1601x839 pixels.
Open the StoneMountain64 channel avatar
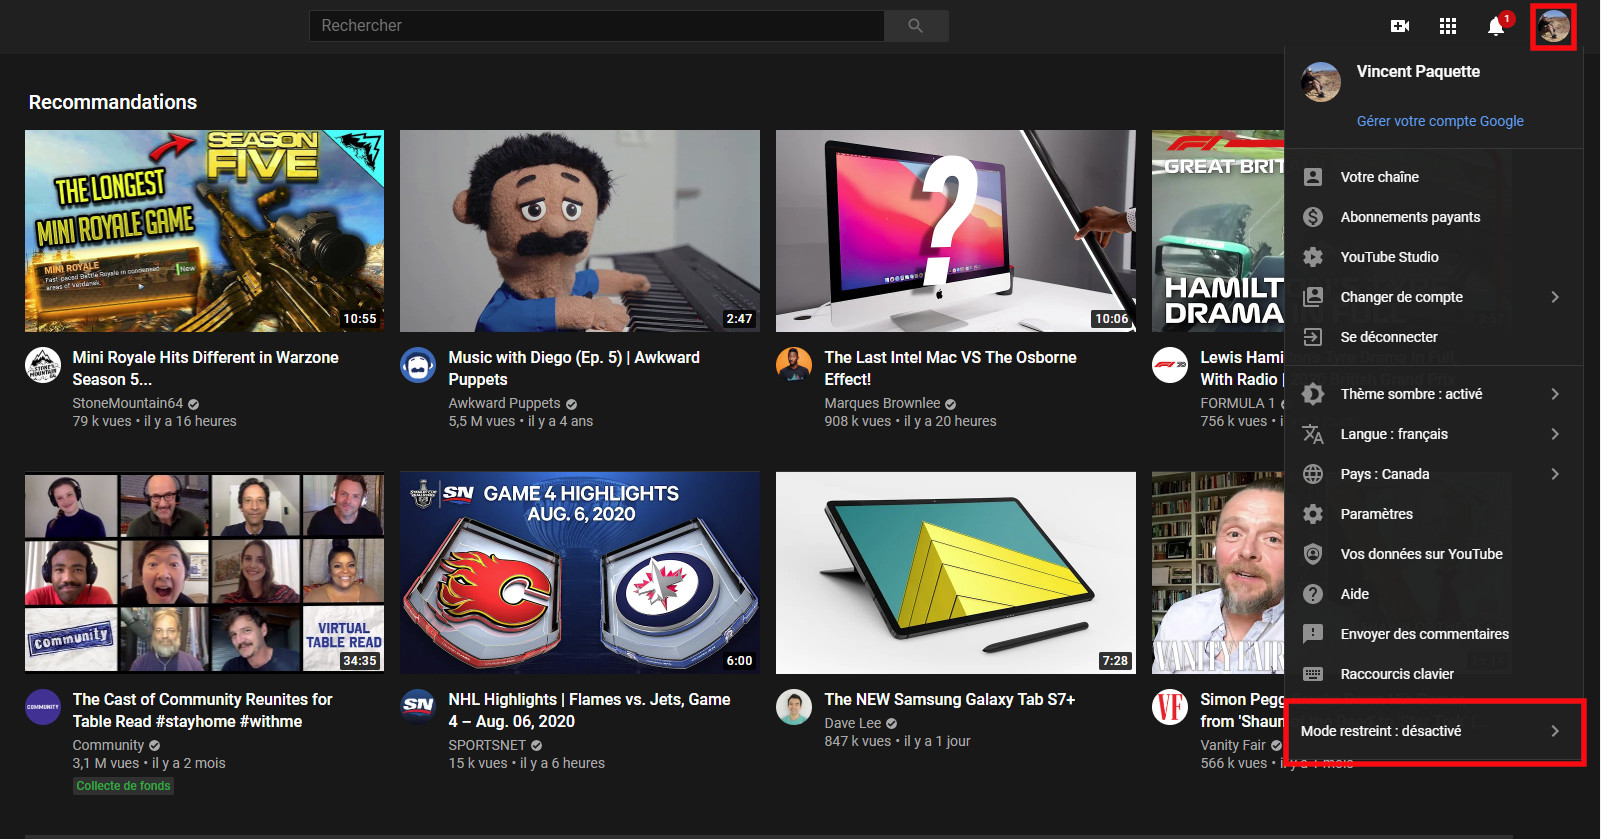pos(43,365)
